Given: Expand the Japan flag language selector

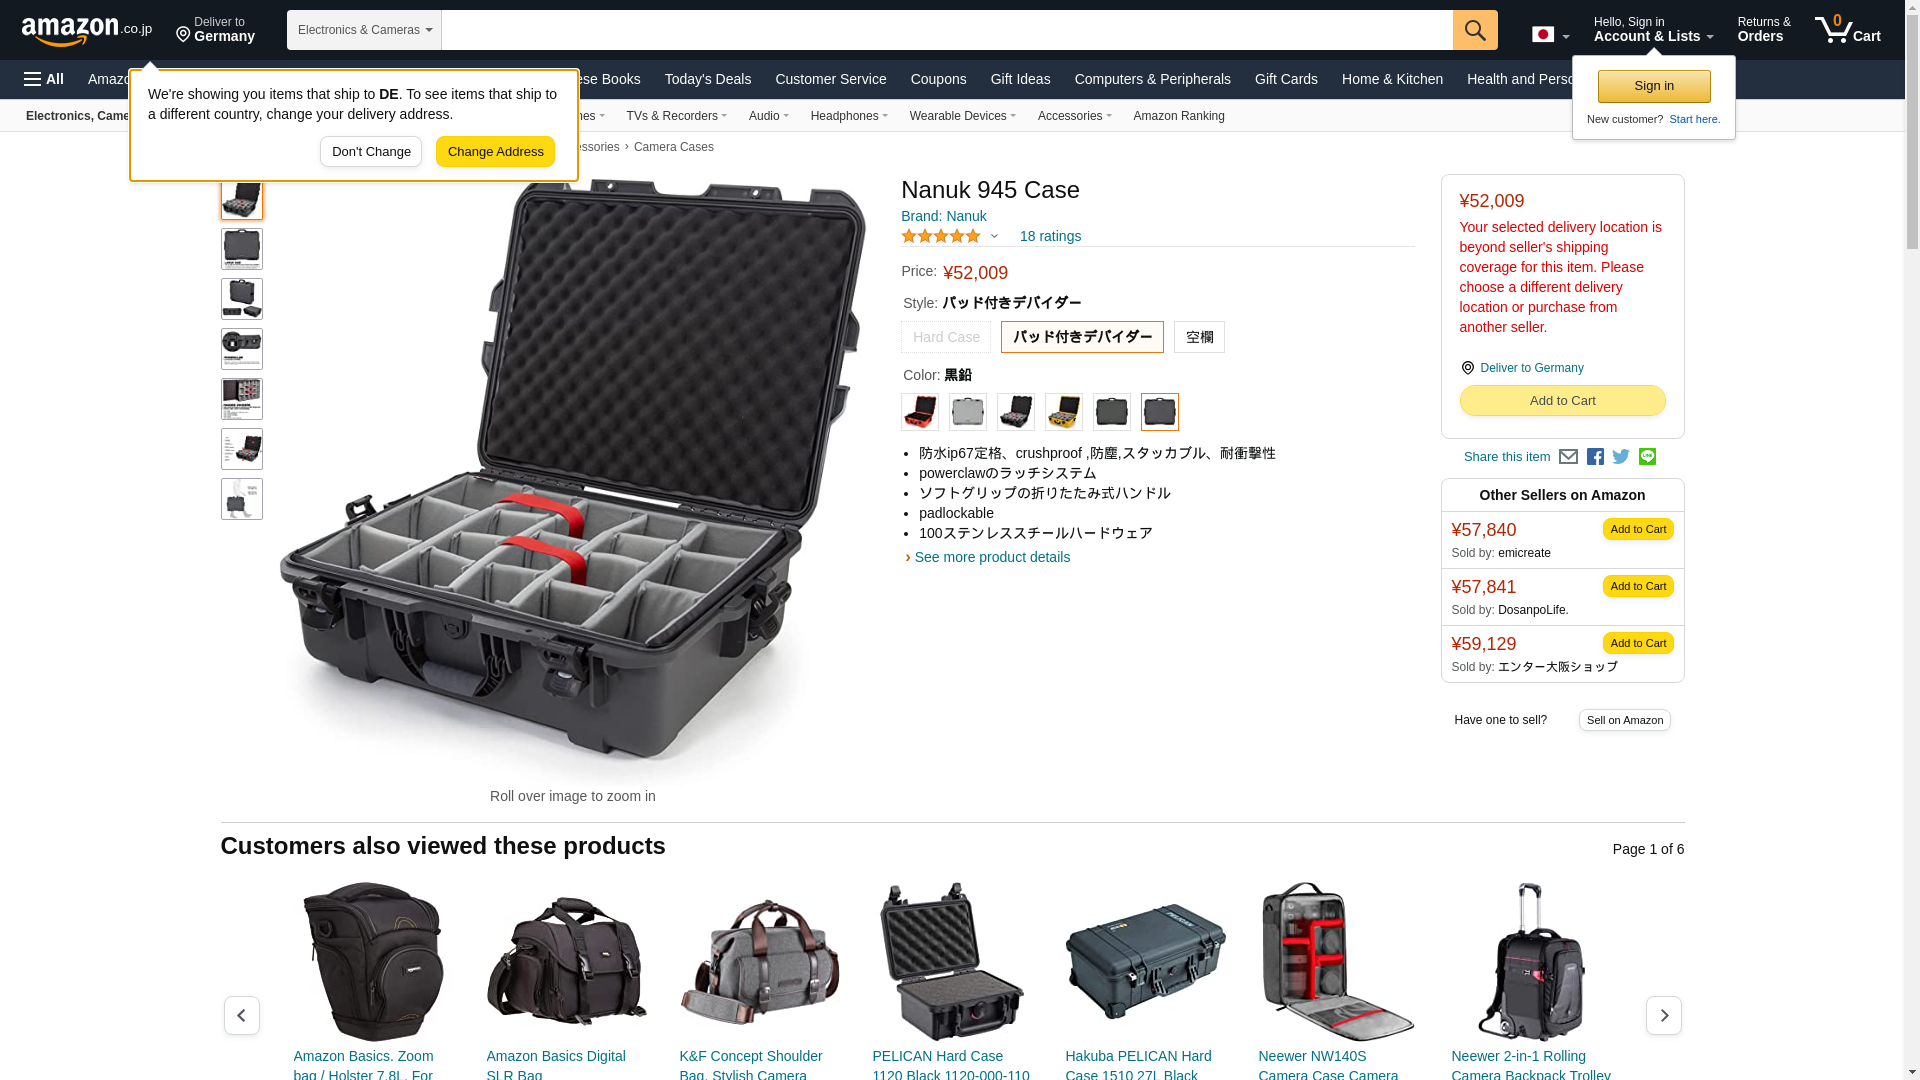Looking at the screenshot, I should click(x=1550, y=35).
